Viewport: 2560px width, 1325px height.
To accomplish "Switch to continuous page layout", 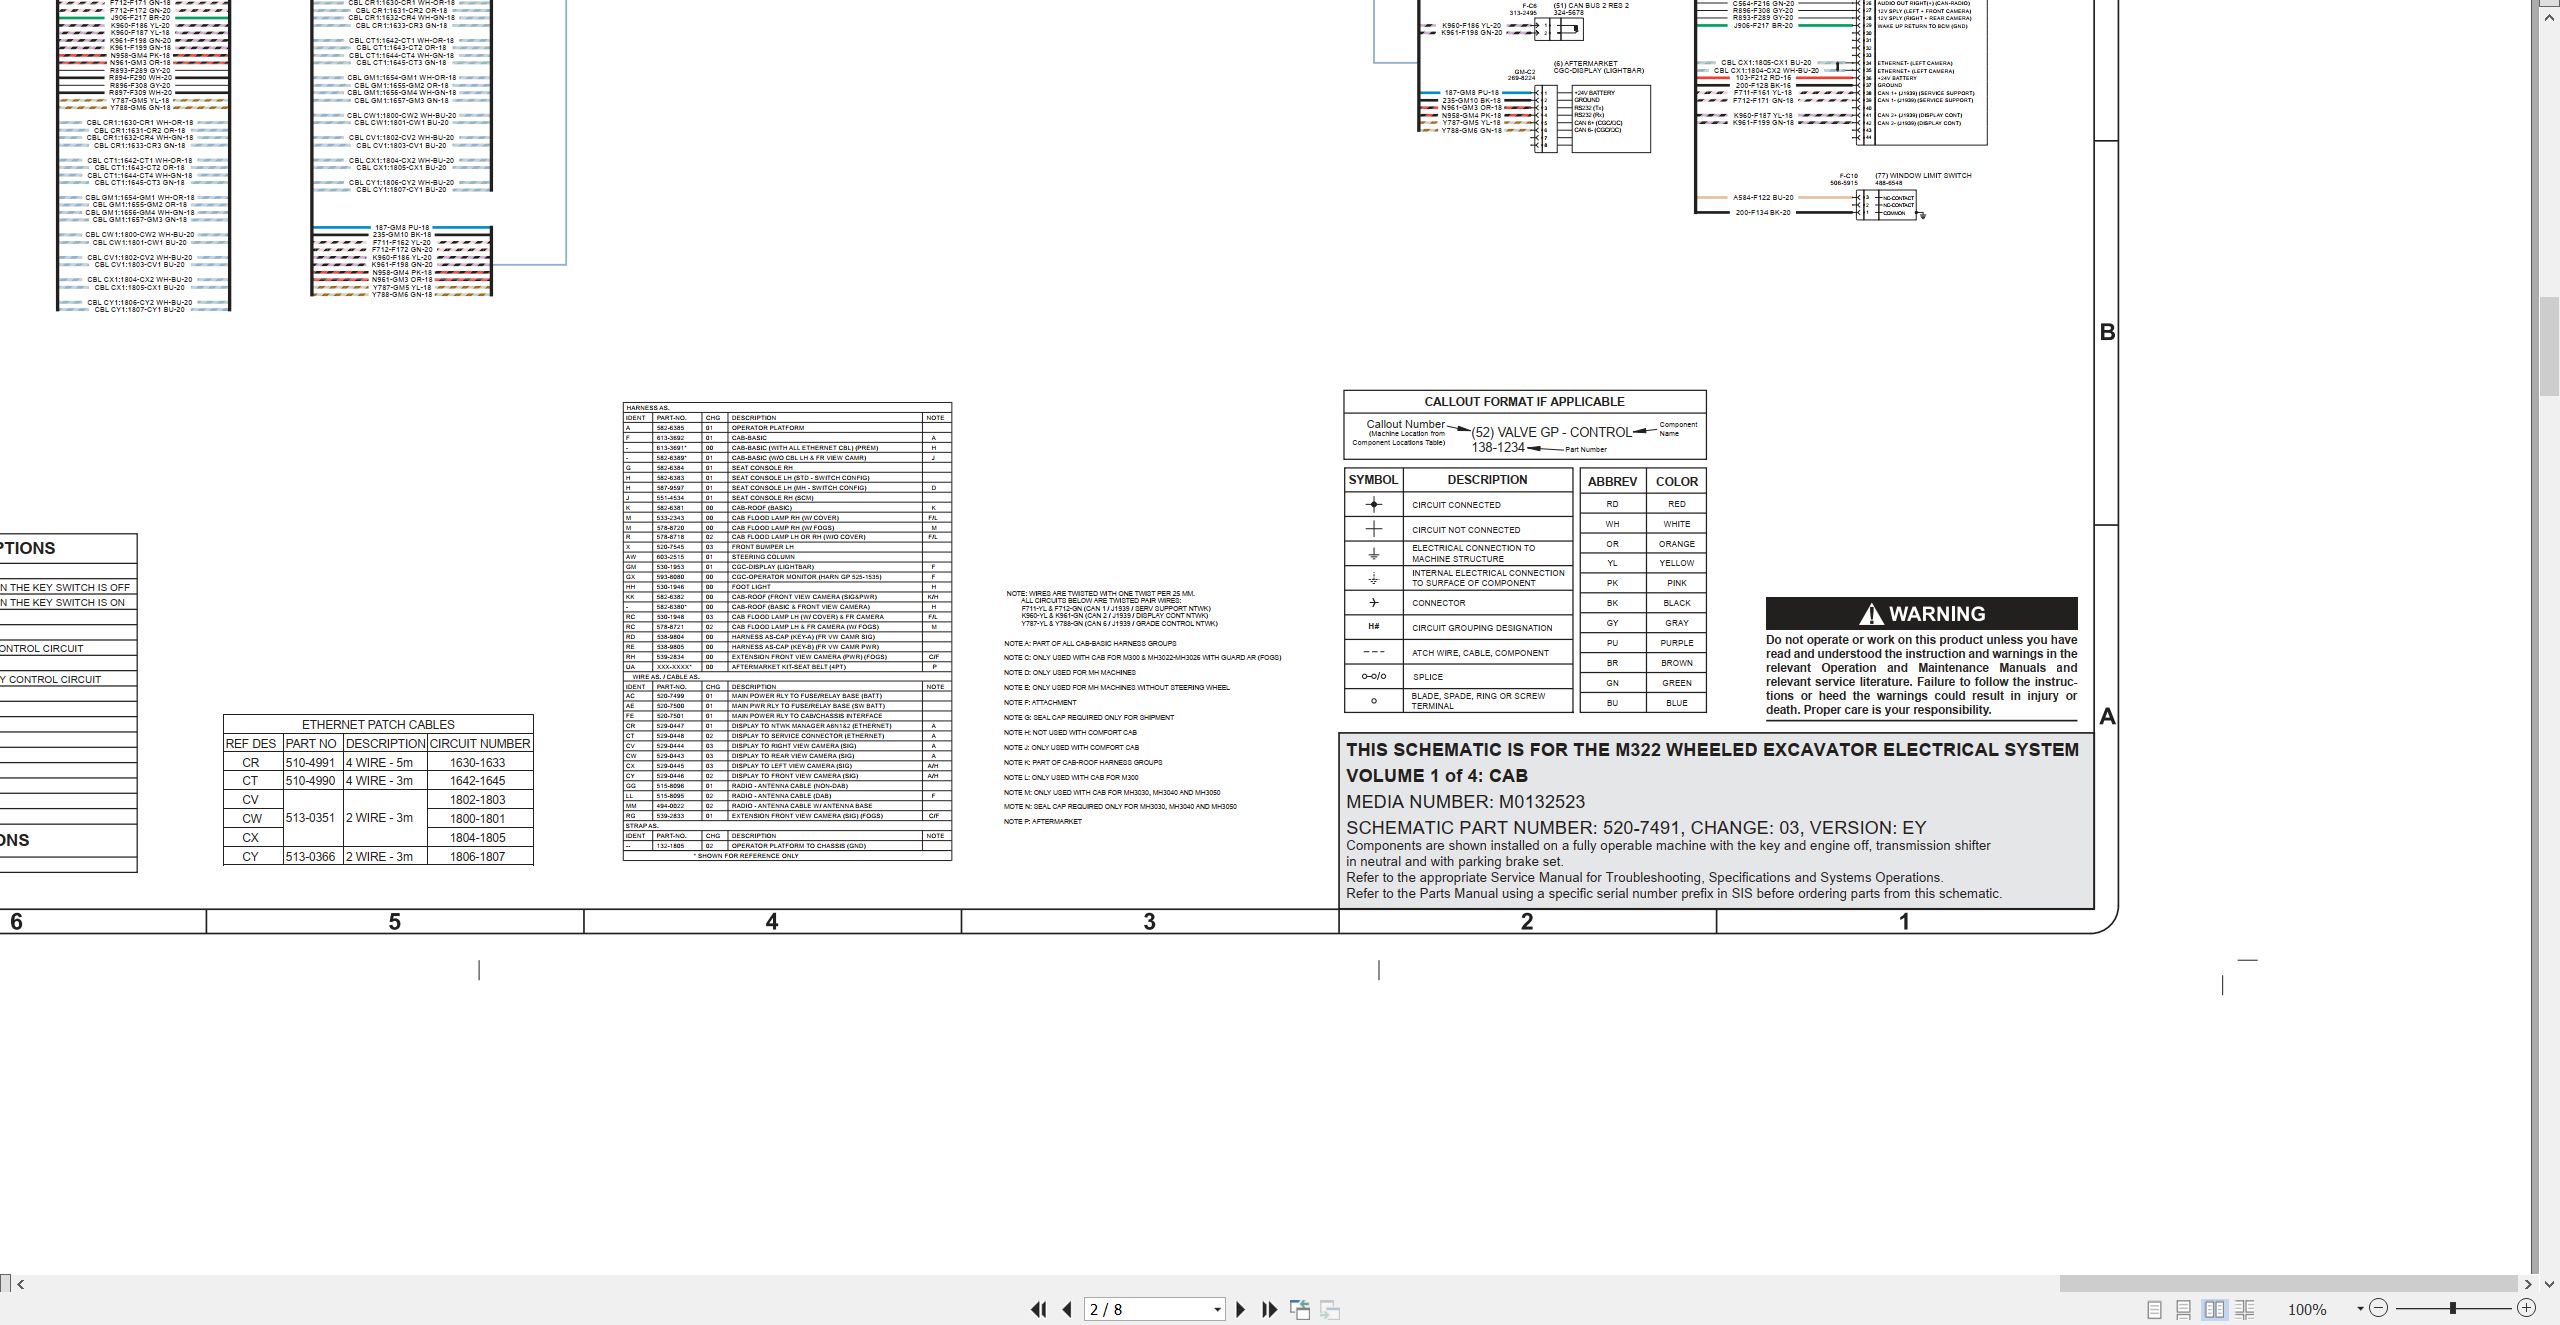I will click(x=2184, y=1309).
